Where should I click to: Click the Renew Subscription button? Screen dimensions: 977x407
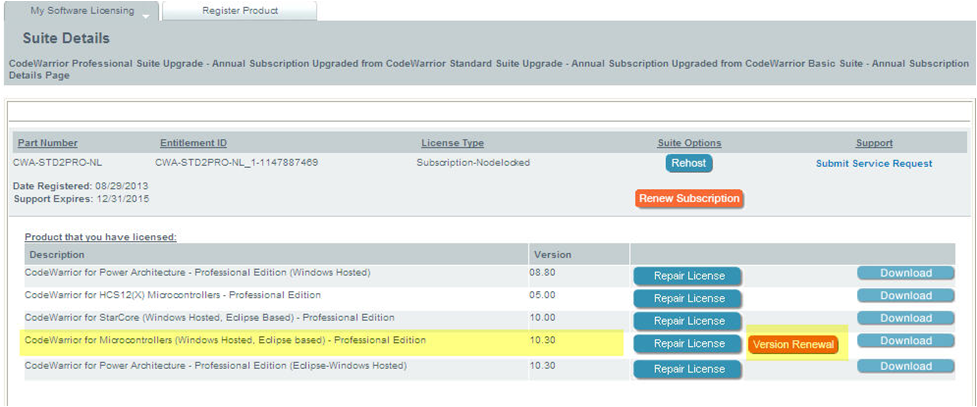point(689,199)
